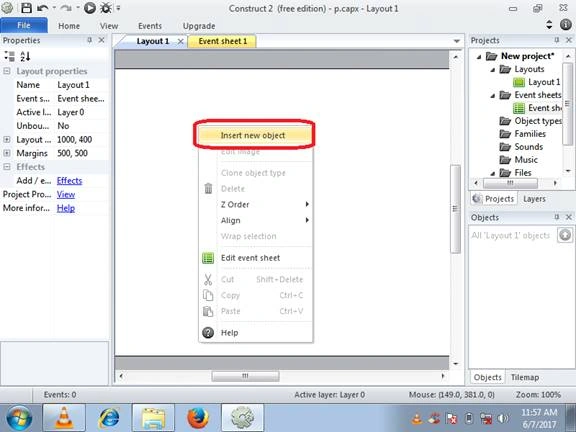Collapse the New project tree node

[479, 57]
